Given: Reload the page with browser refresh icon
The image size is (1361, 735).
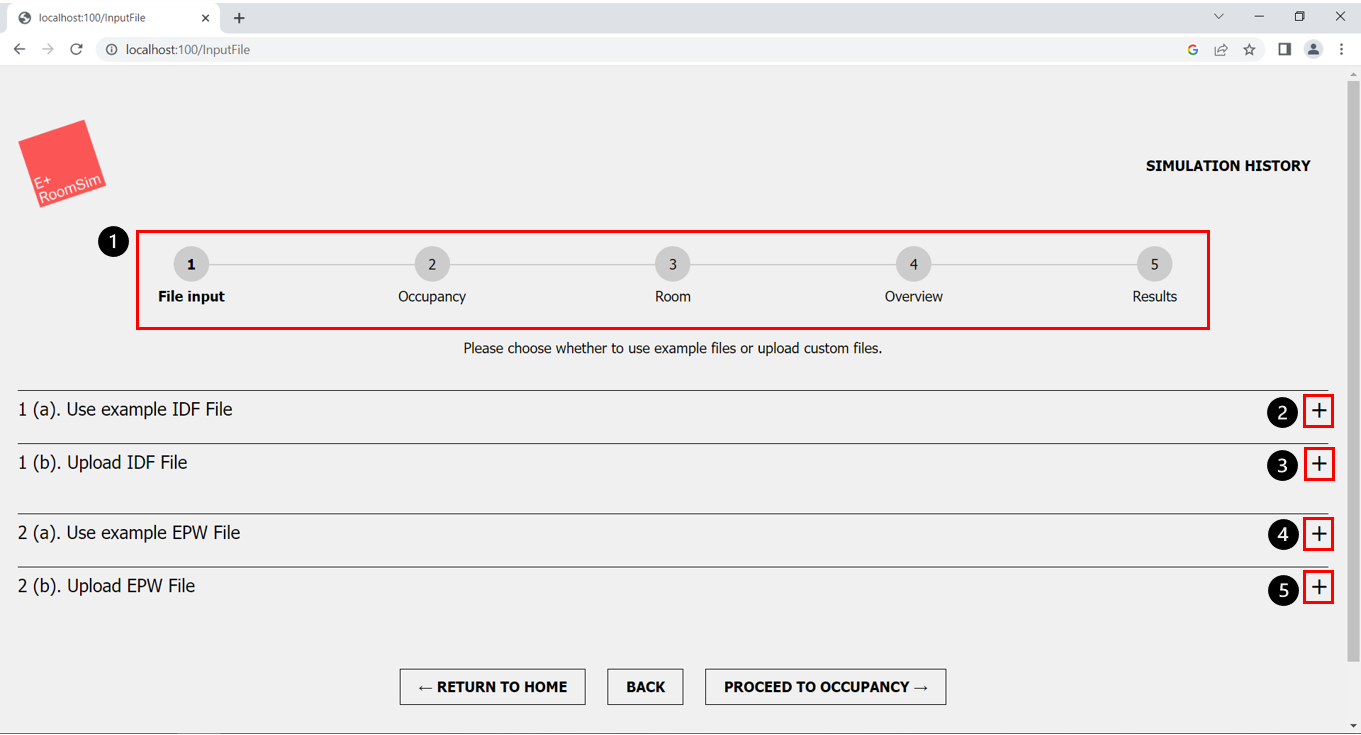Looking at the screenshot, I should 76,49.
